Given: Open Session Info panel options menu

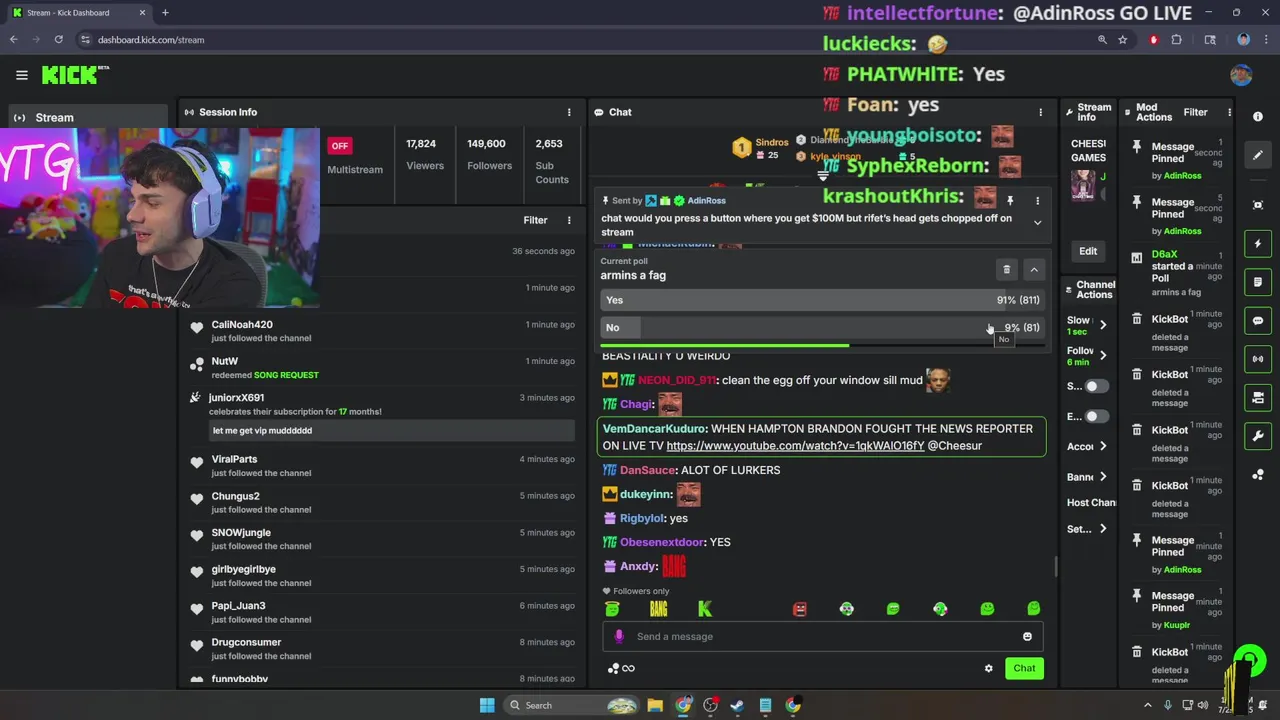Looking at the screenshot, I should [x=569, y=112].
